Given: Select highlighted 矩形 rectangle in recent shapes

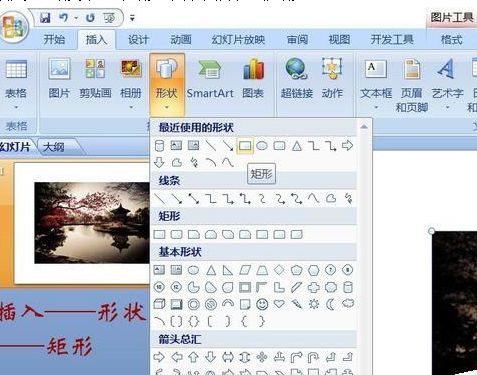Looking at the screenshot, I should [x=245, y=146].
